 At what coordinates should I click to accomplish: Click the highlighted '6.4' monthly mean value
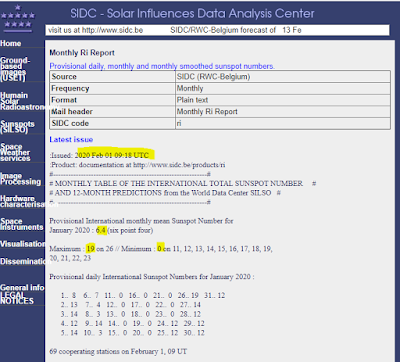[x=101, y=230]
